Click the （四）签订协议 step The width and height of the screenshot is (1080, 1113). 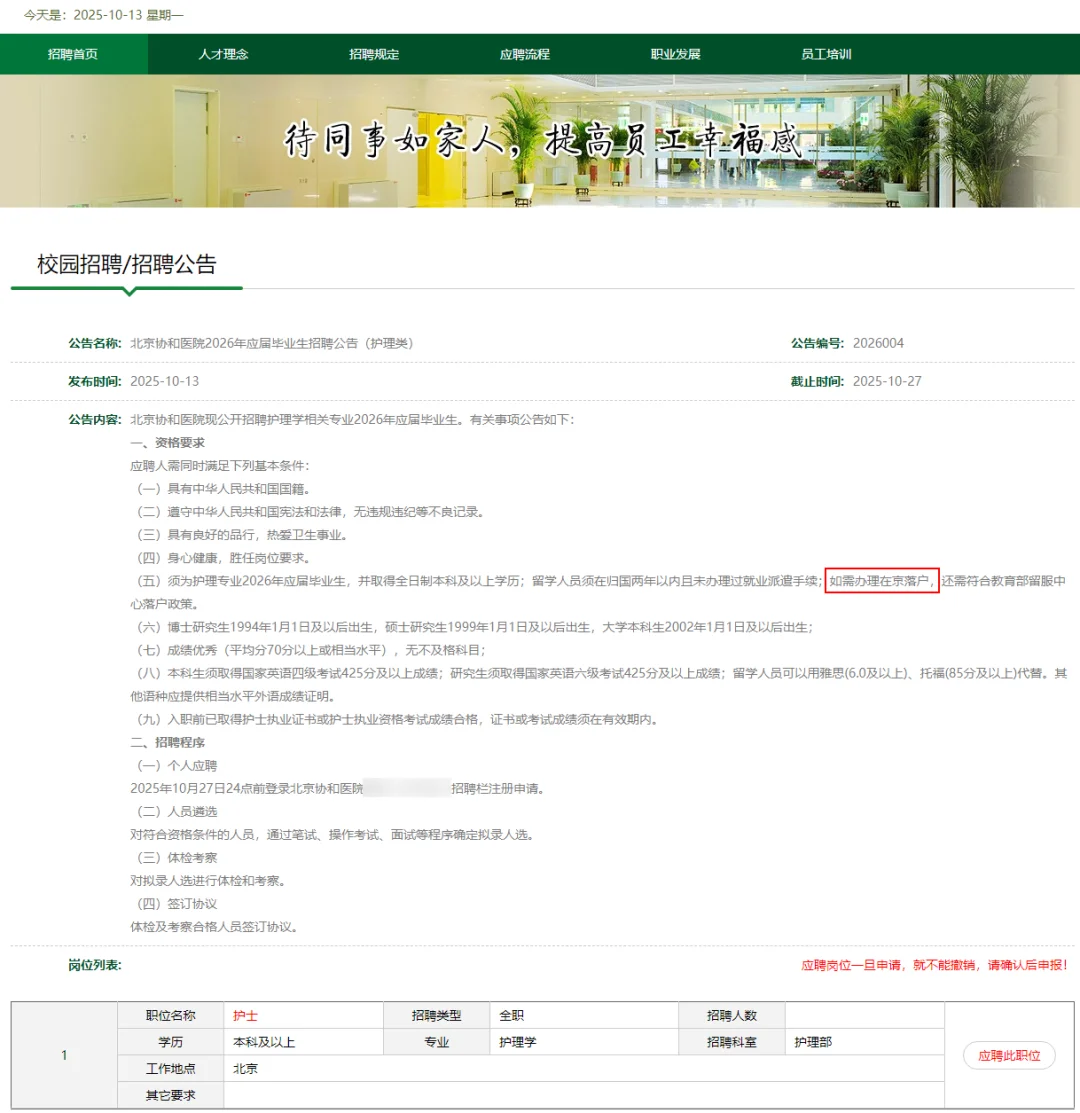point(177,904)
